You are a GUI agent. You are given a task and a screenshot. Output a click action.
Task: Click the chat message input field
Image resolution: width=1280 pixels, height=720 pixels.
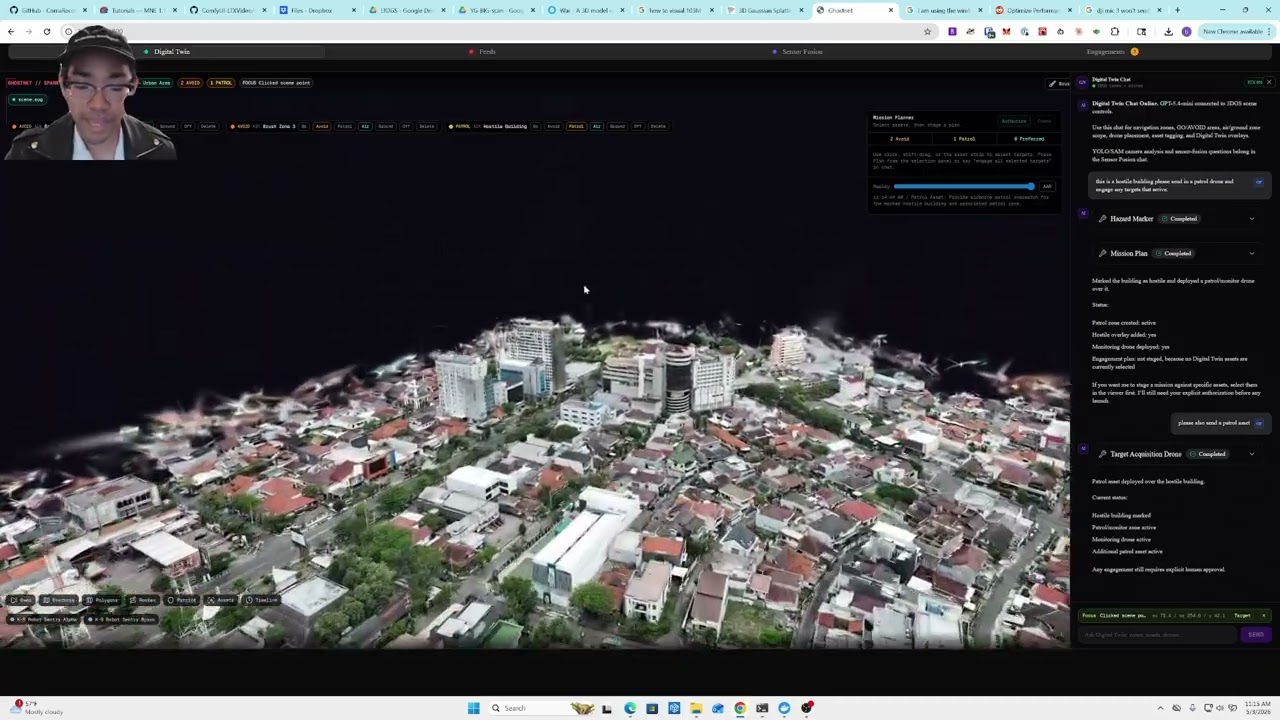[x=1157, y=635]
